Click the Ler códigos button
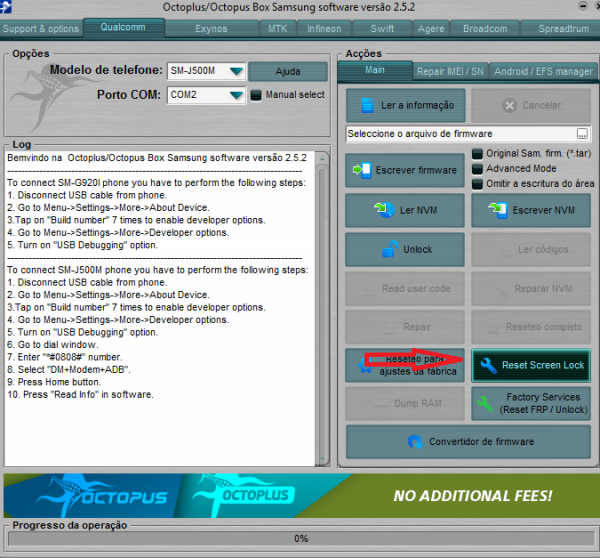 coord(531,250)
